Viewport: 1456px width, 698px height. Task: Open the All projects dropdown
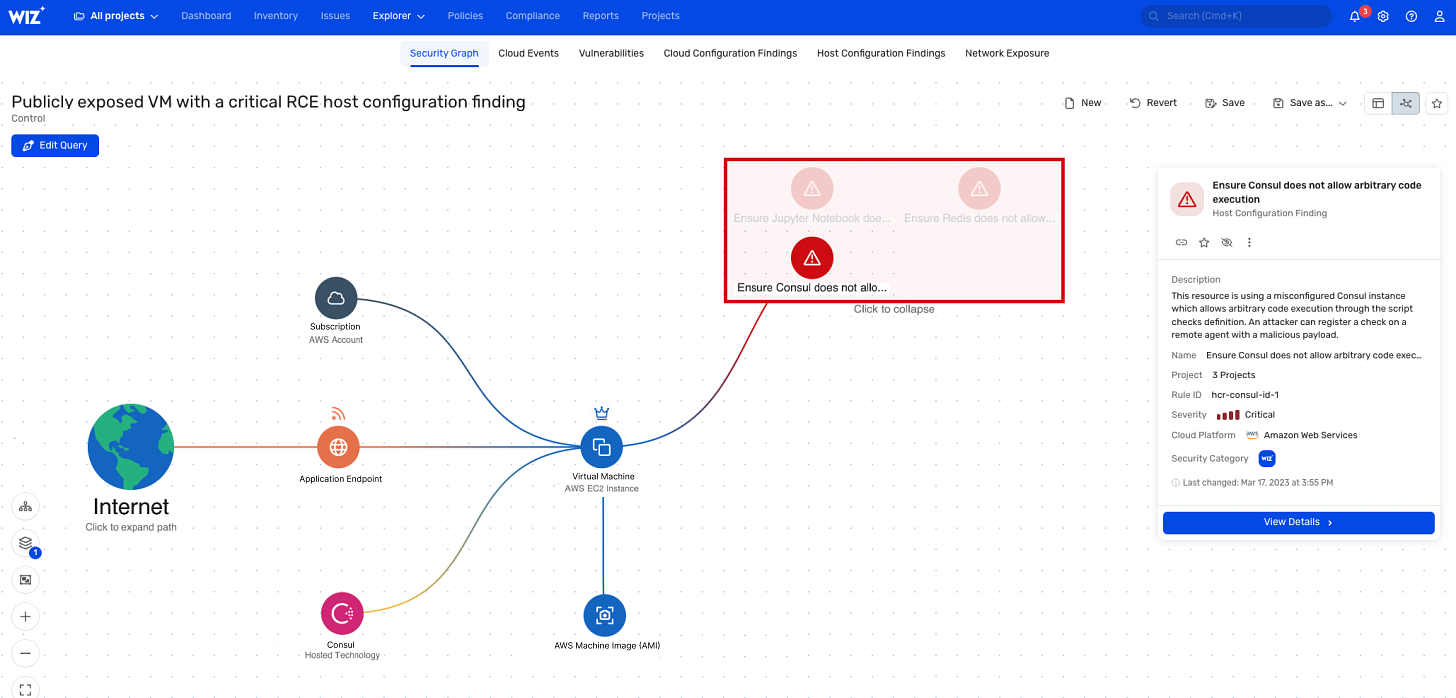click(x=116, y=16)
